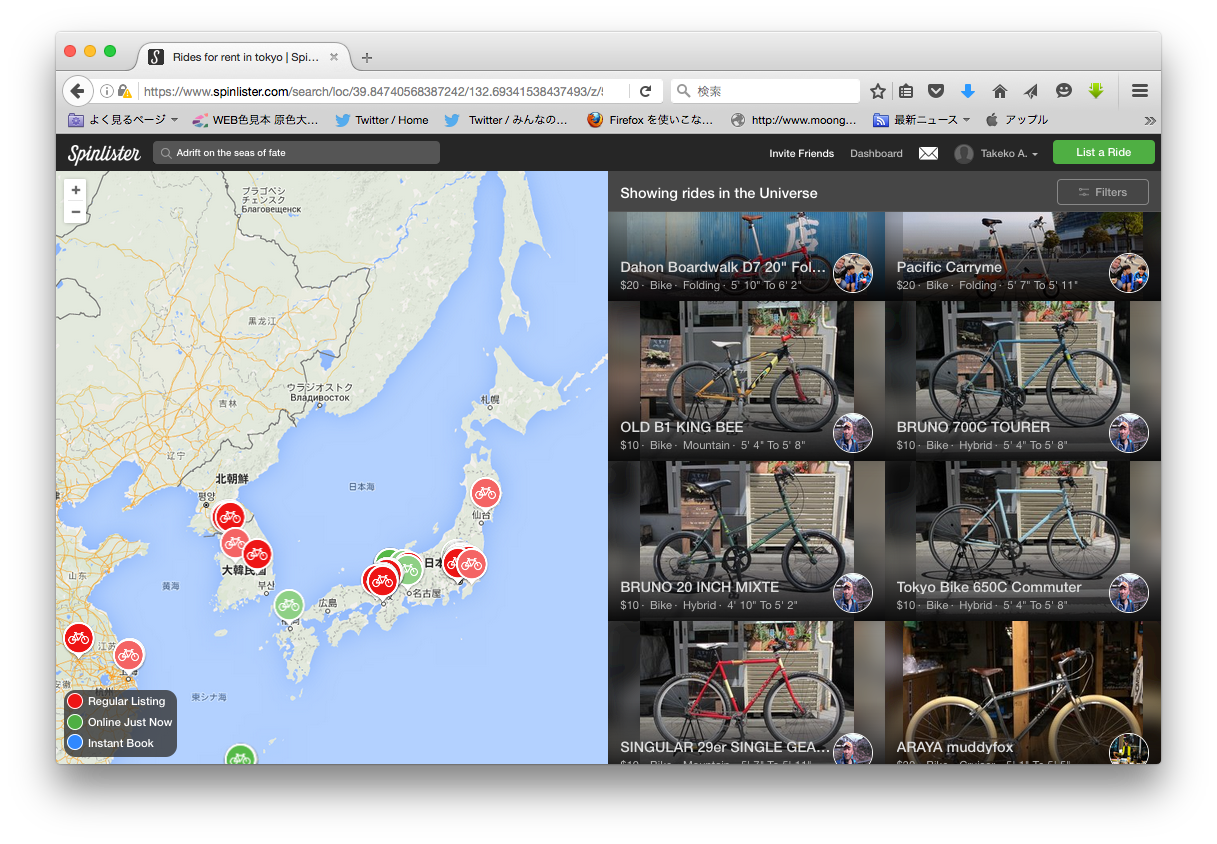Click the browser 検索 search box
The width and height of the screenshot is (1217, 844).
(765, 91)
